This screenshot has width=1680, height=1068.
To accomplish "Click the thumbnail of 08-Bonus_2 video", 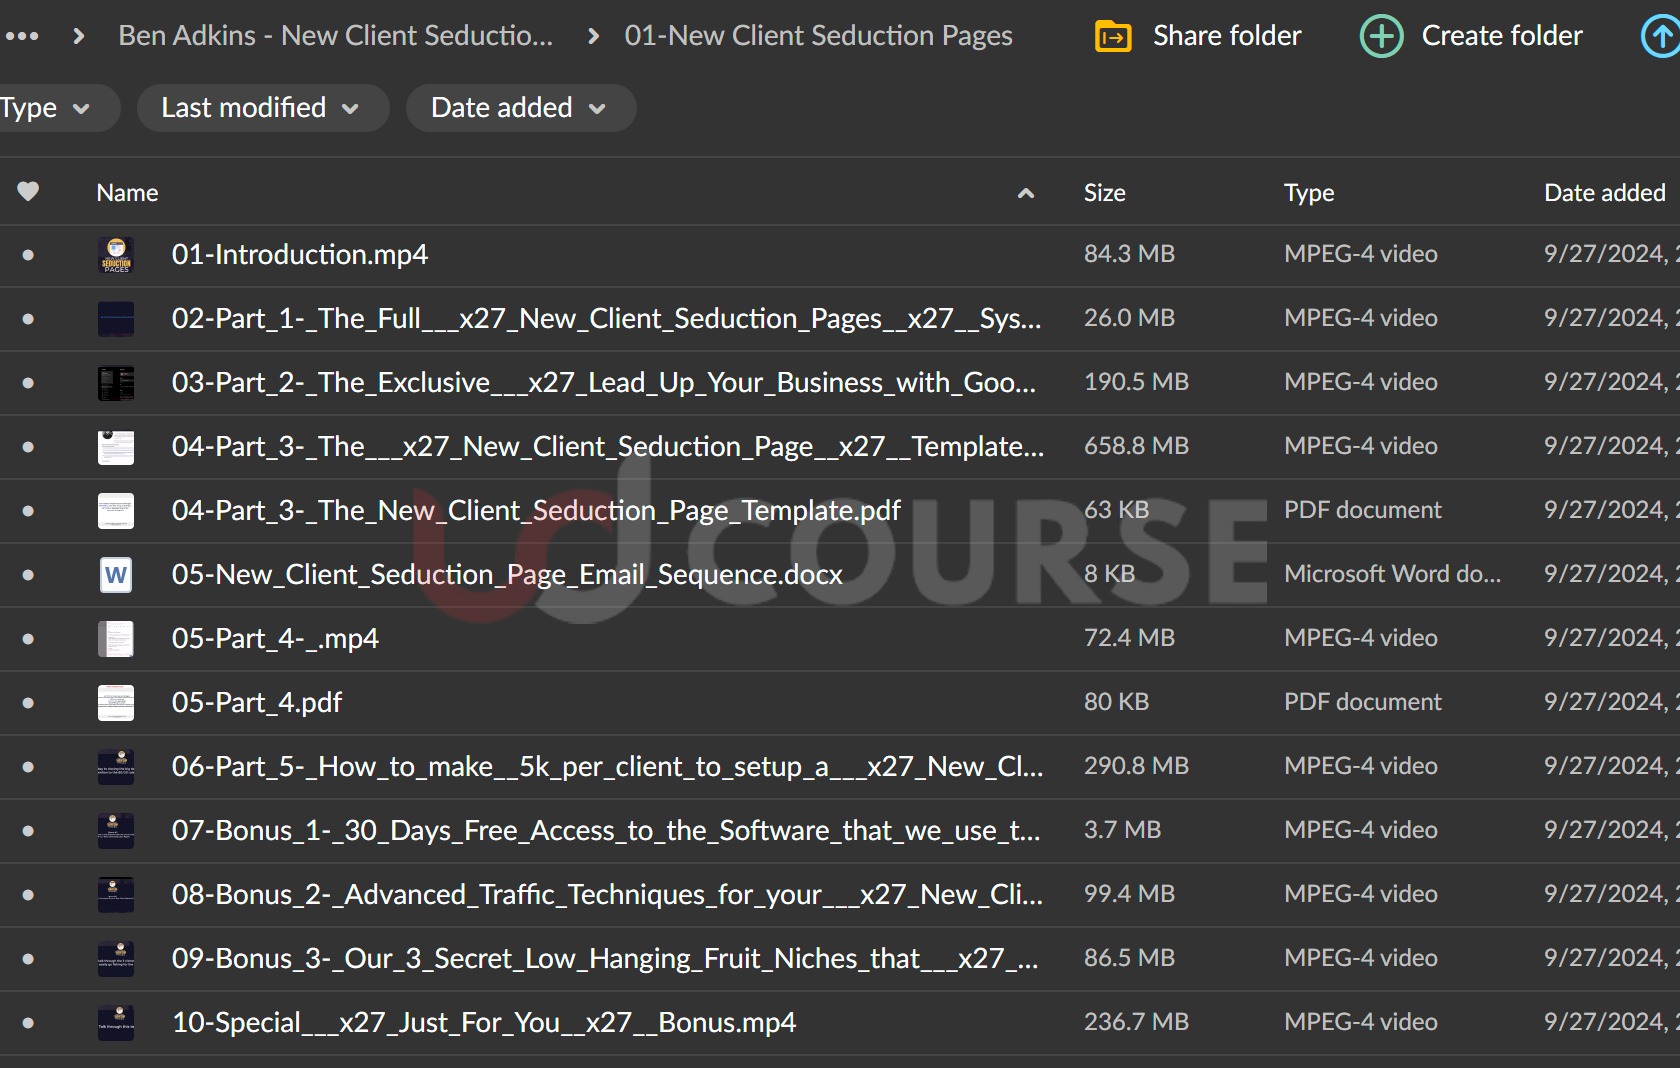I will pos(116,895).
